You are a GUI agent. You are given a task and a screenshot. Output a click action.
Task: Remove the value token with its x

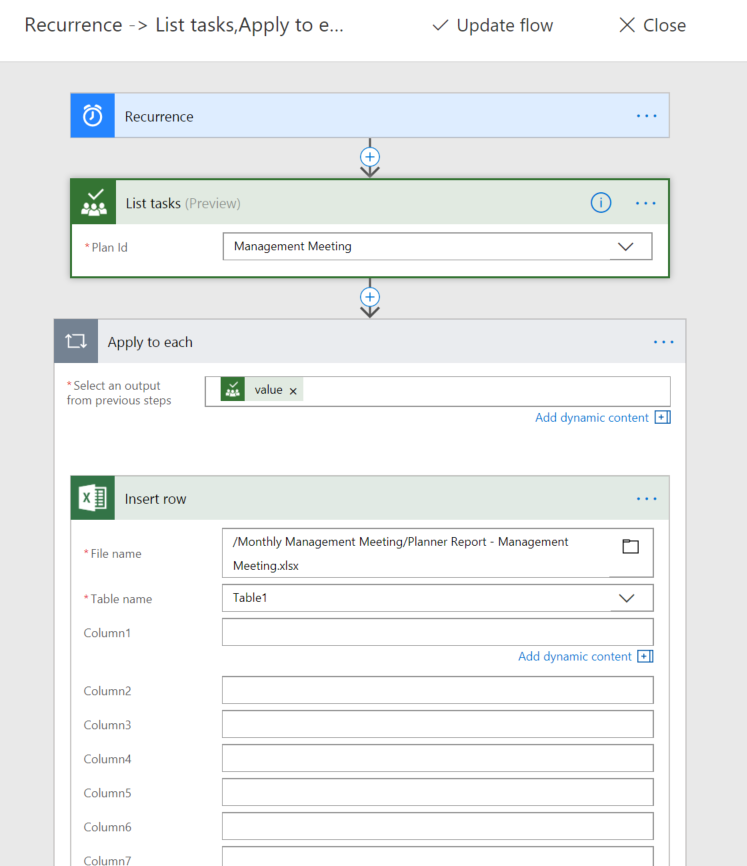[x=293, y=391]
